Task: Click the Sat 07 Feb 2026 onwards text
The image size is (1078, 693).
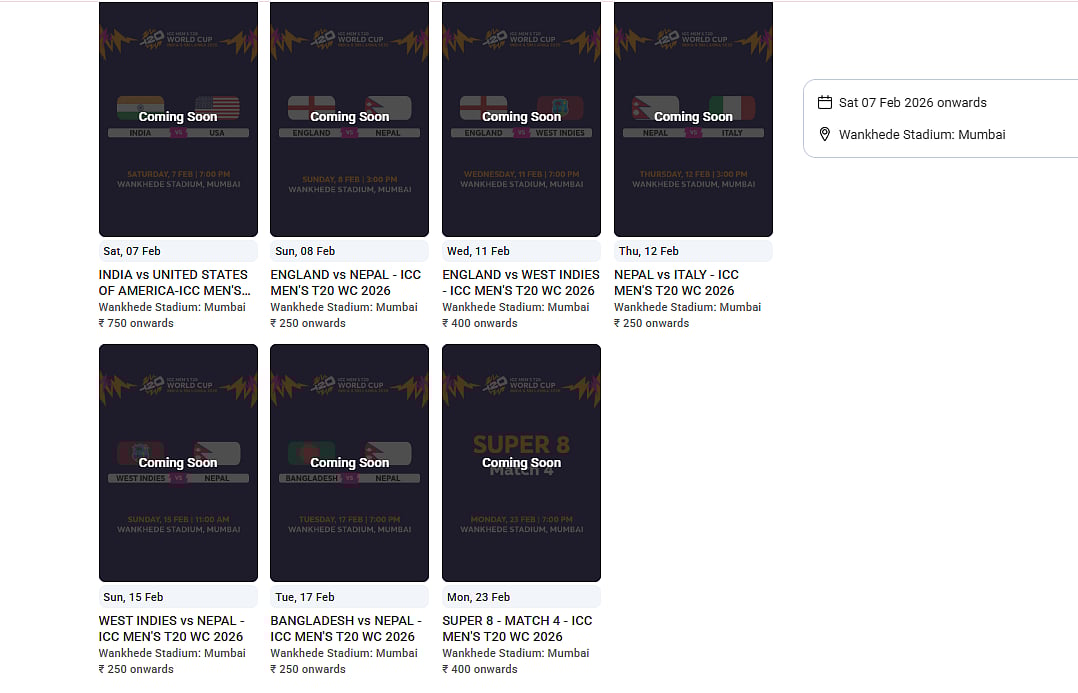Action: [912, 102]
